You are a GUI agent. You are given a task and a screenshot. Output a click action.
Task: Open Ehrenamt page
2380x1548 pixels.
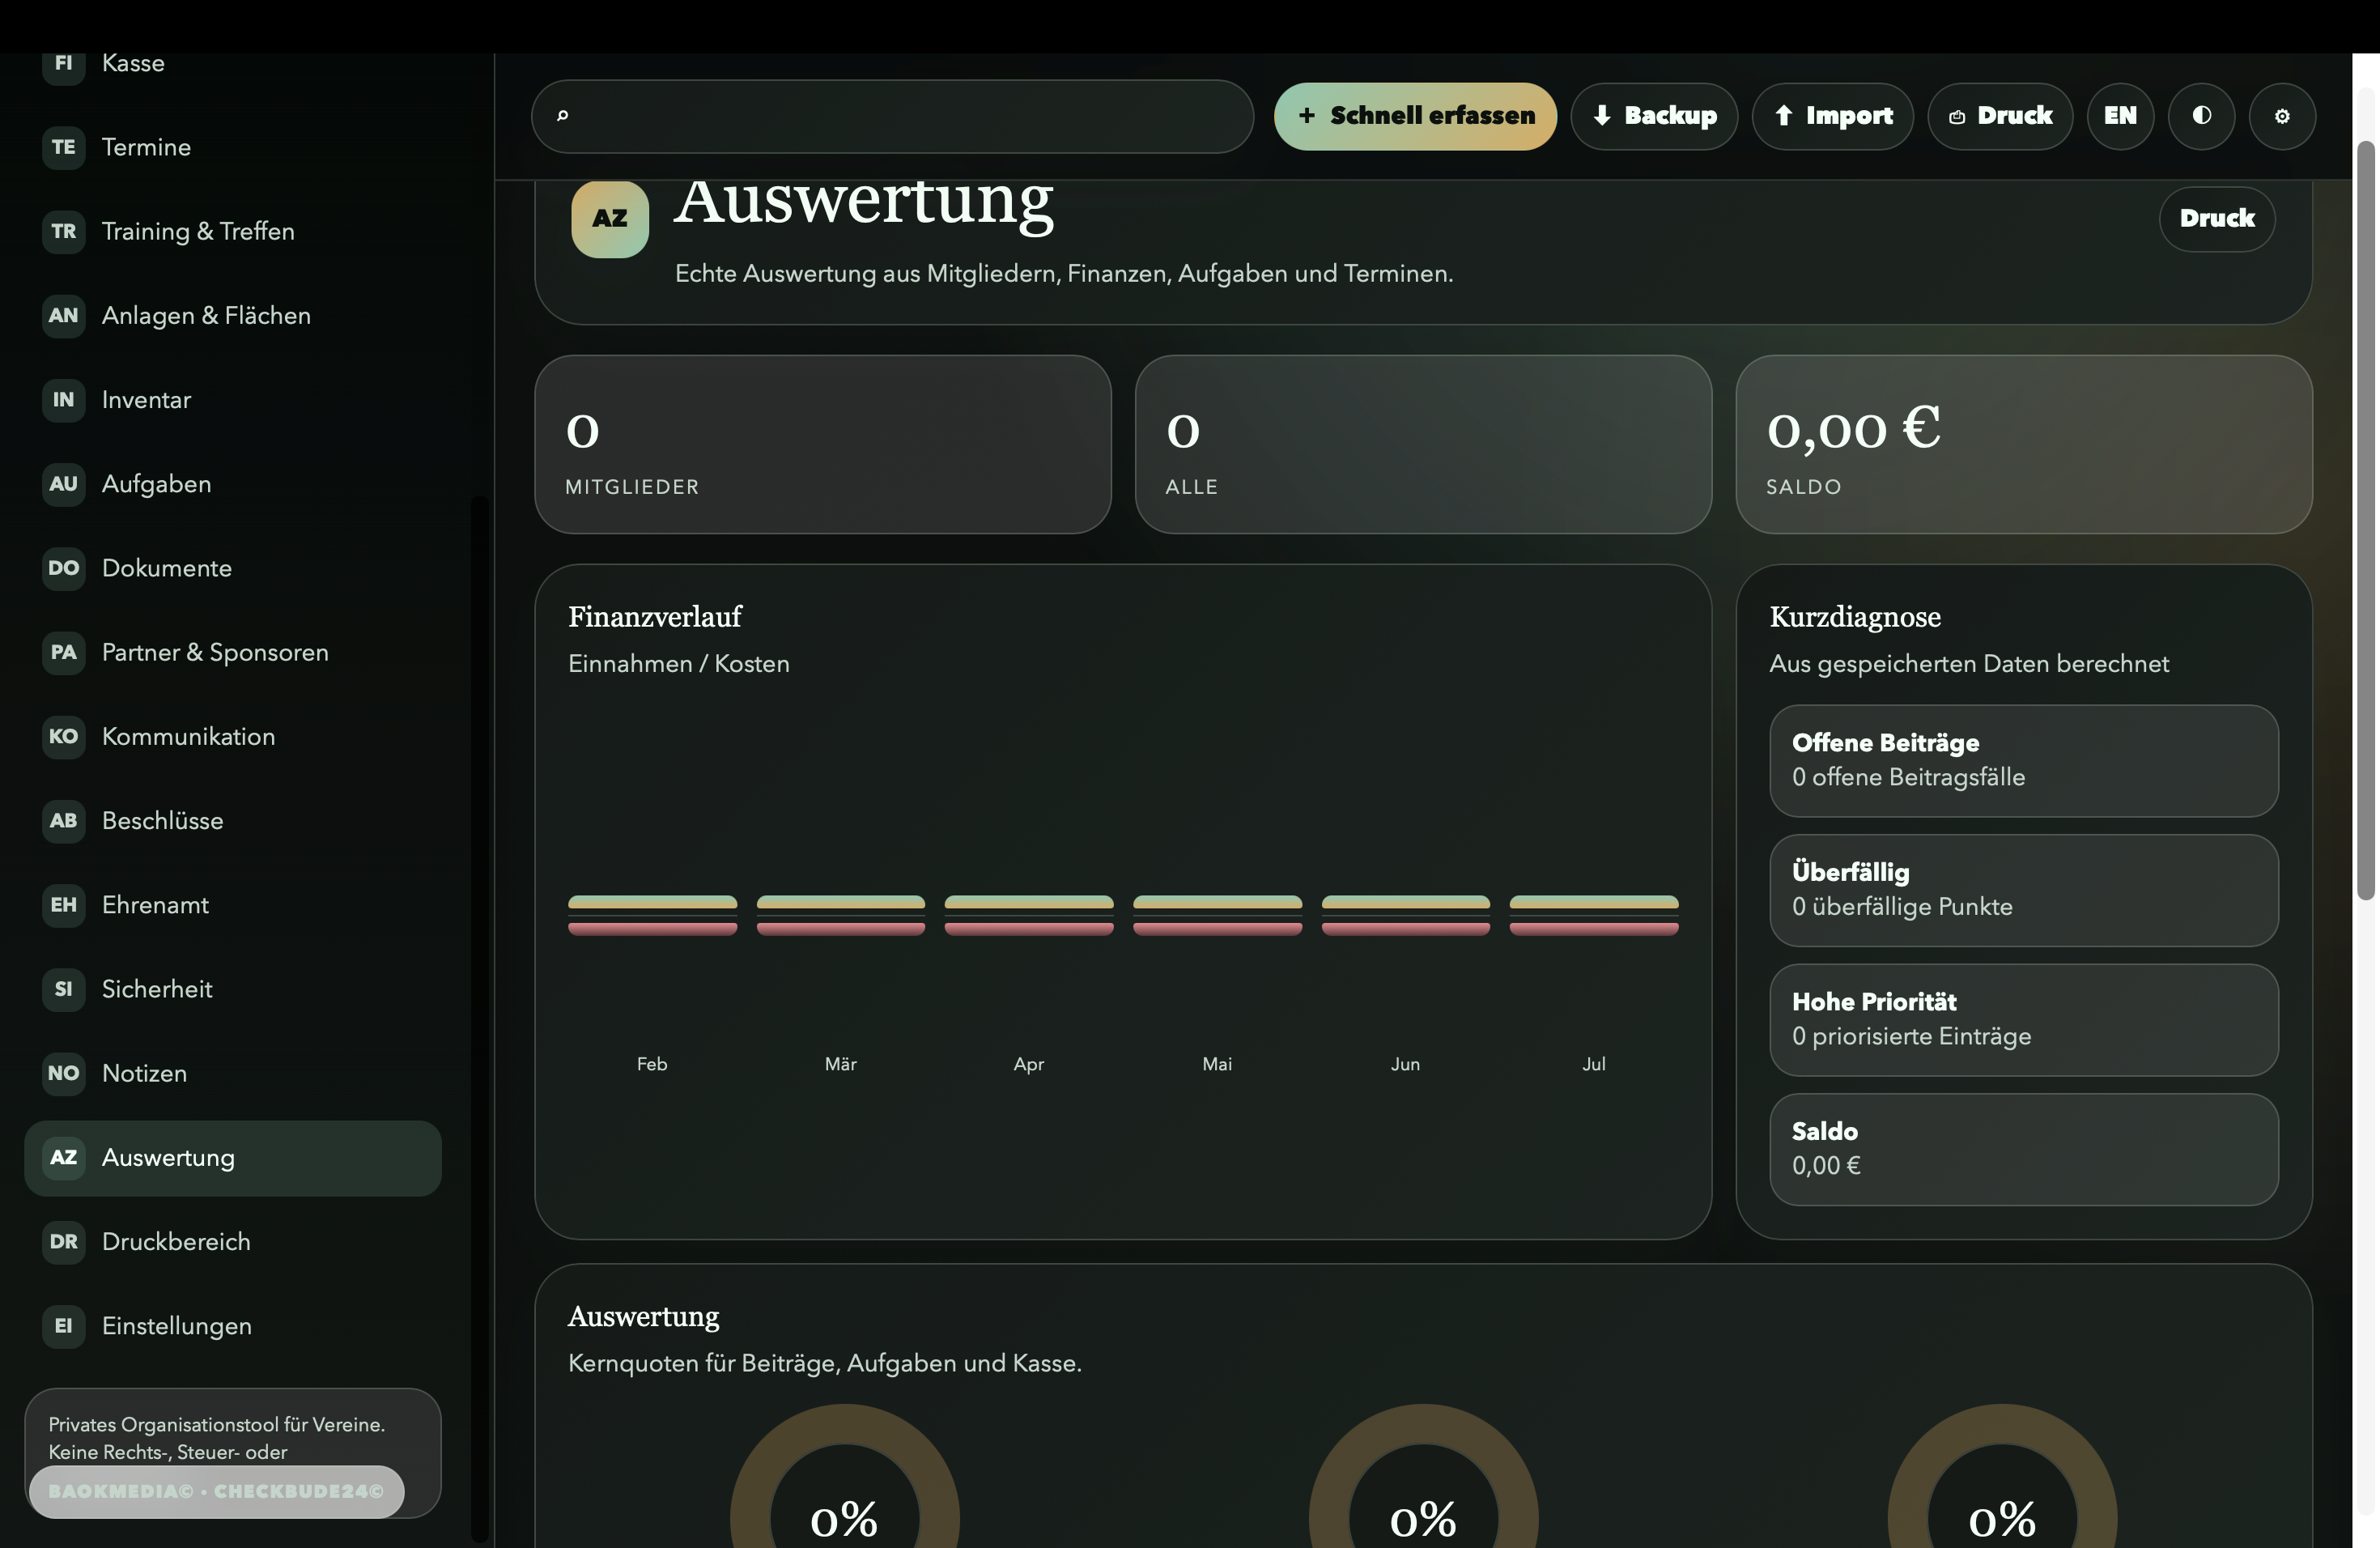click(233, 905)
